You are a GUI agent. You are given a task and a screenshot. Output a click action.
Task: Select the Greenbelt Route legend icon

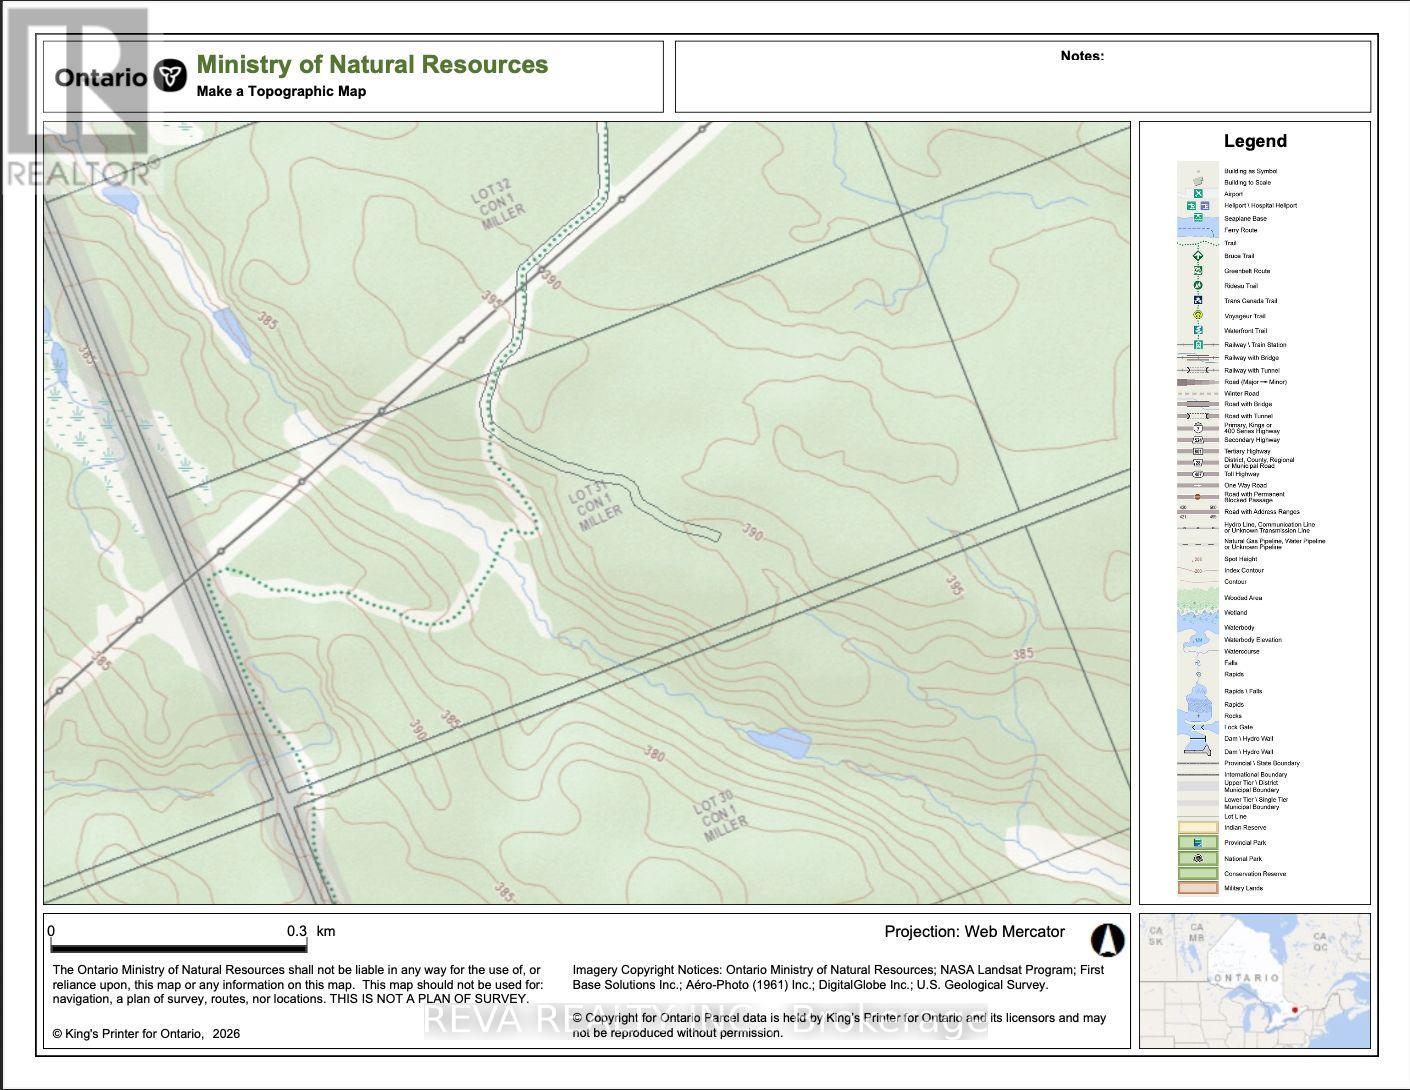(x=1196, y=268)
